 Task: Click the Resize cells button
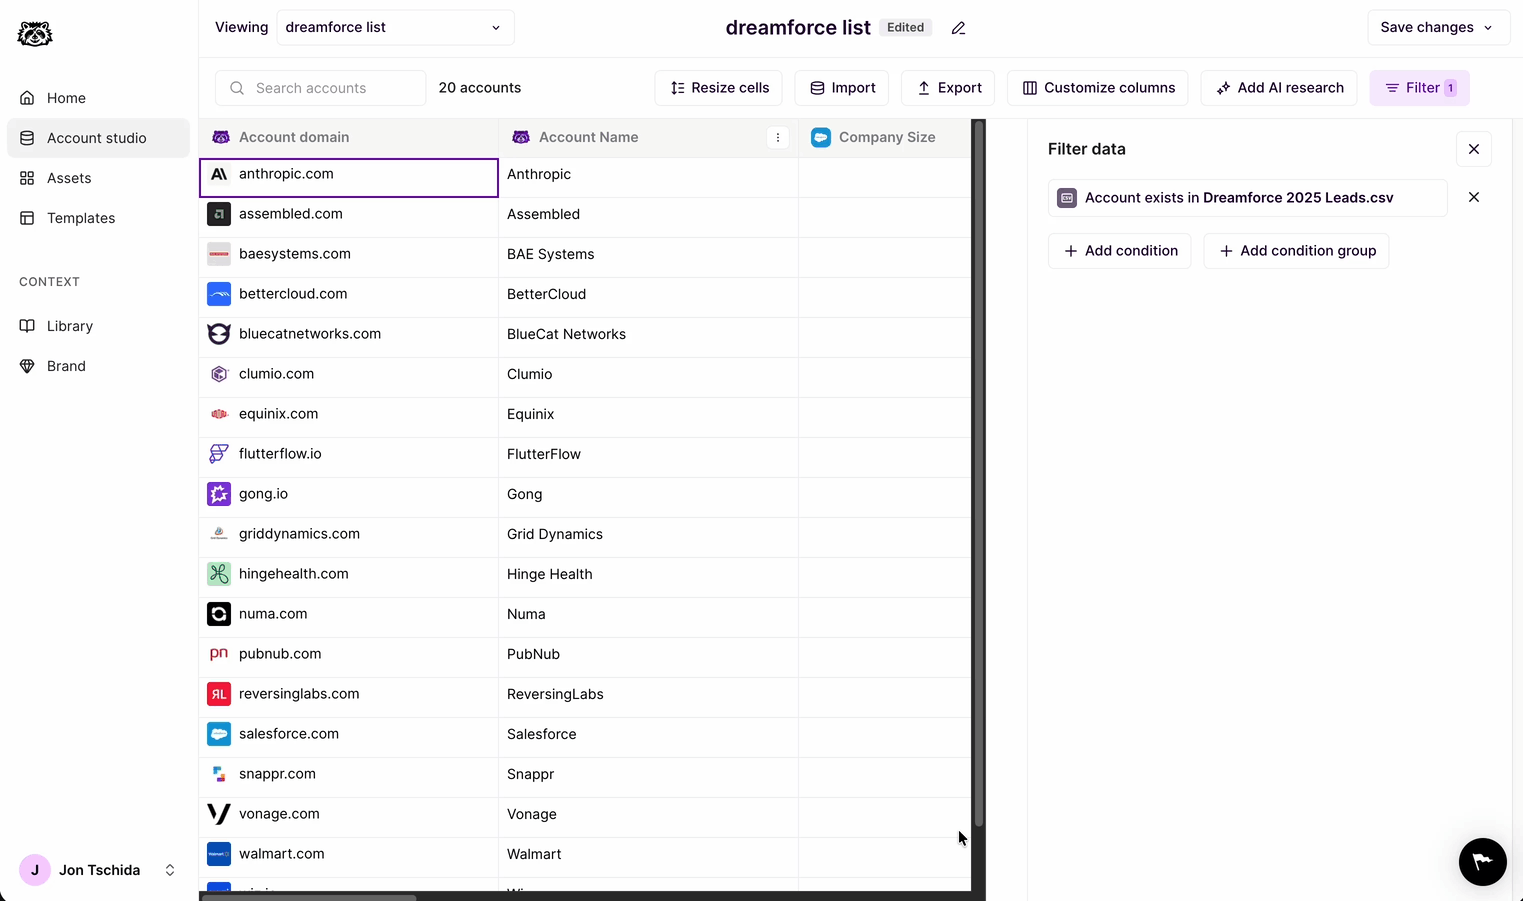pyautogui.click(x=719, y=88)
